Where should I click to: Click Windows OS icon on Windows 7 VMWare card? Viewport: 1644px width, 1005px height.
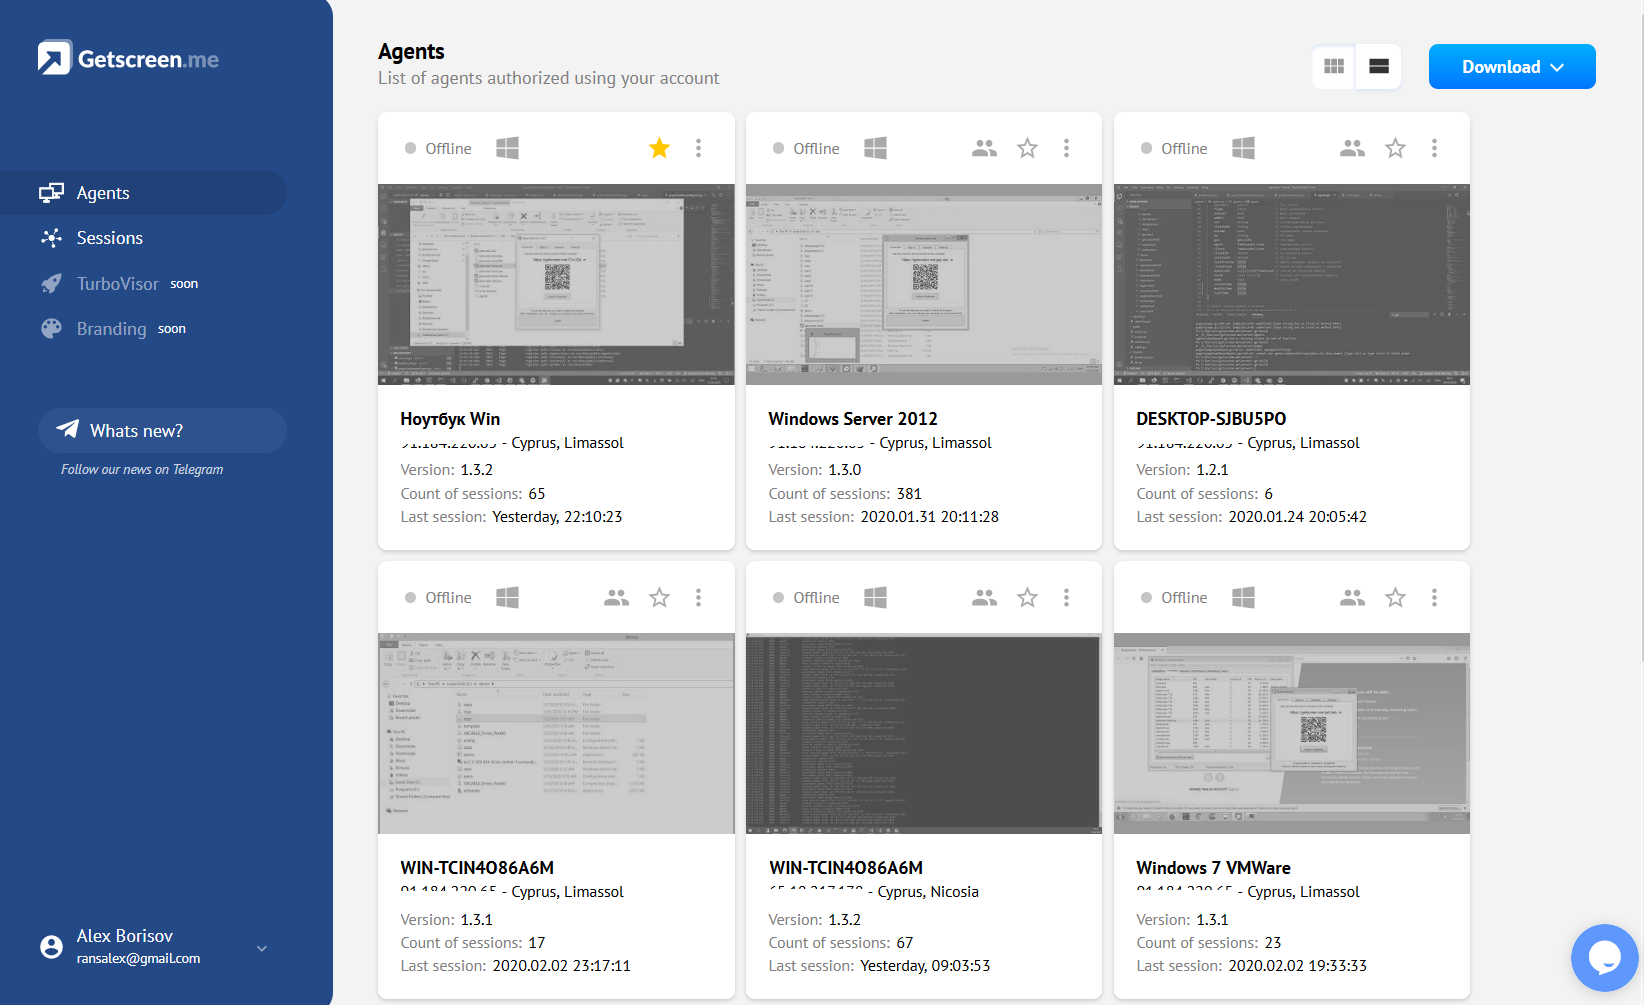click(1243, 597)
